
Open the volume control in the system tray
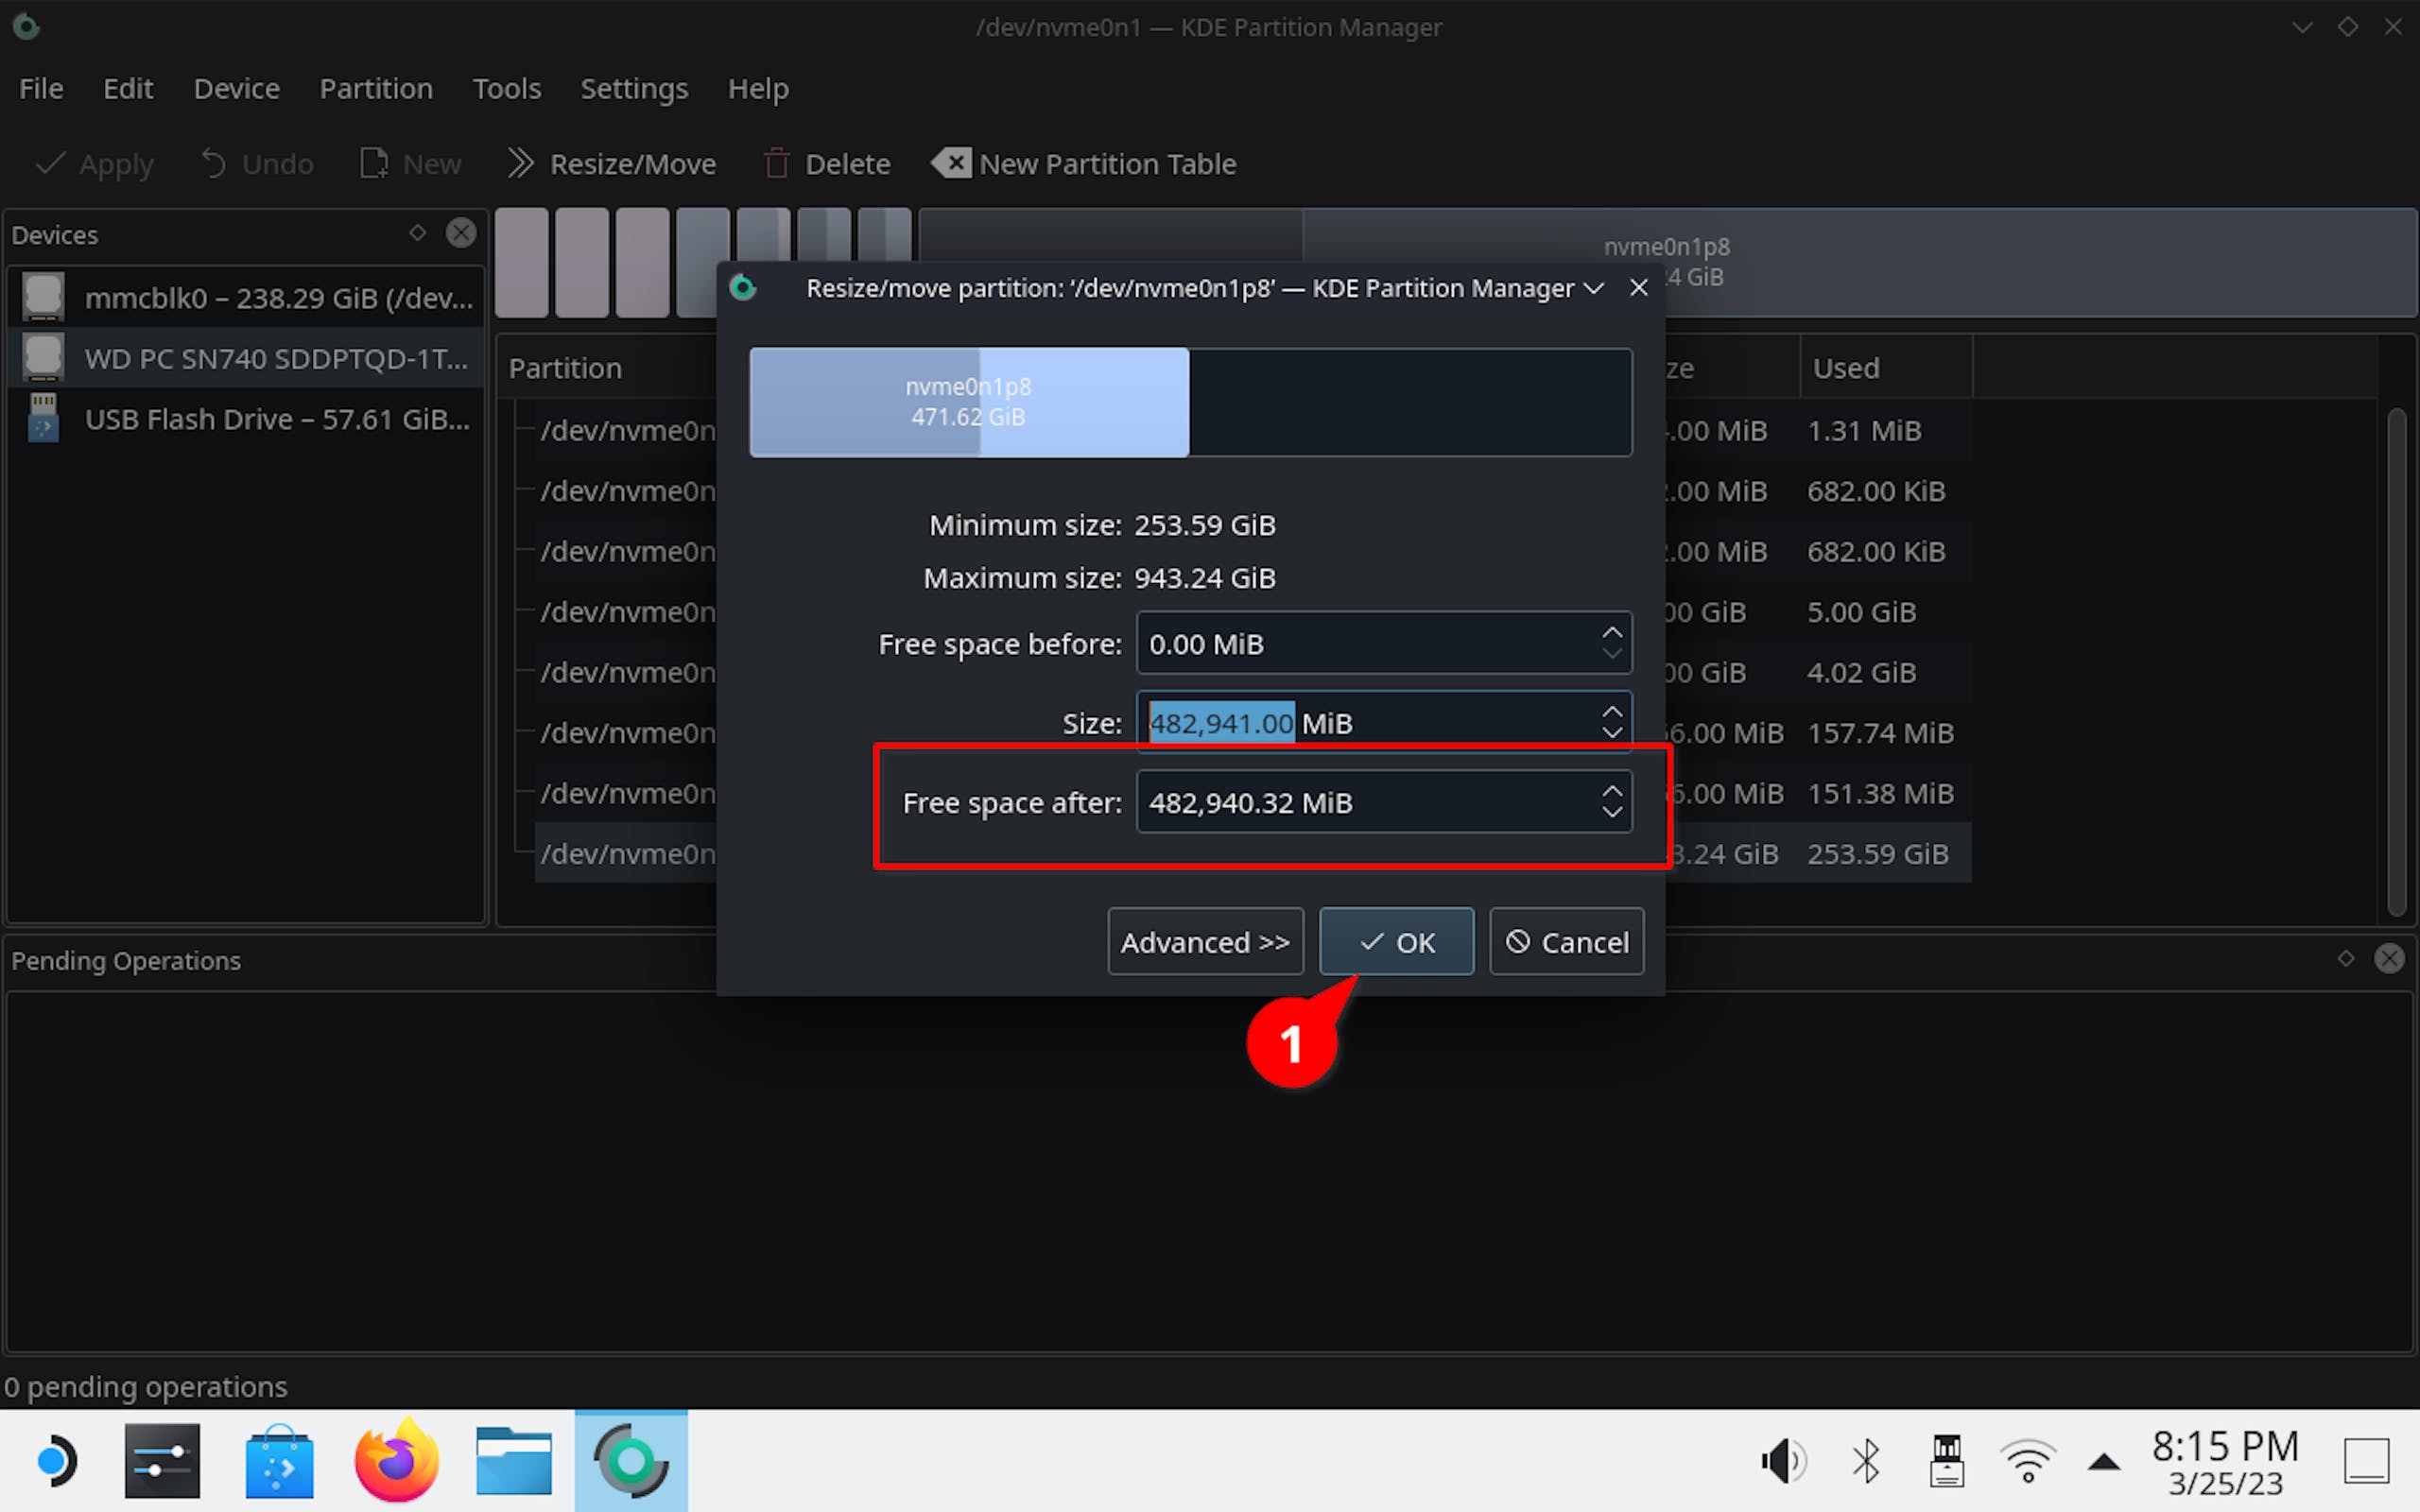(x=1784, y=1461)
